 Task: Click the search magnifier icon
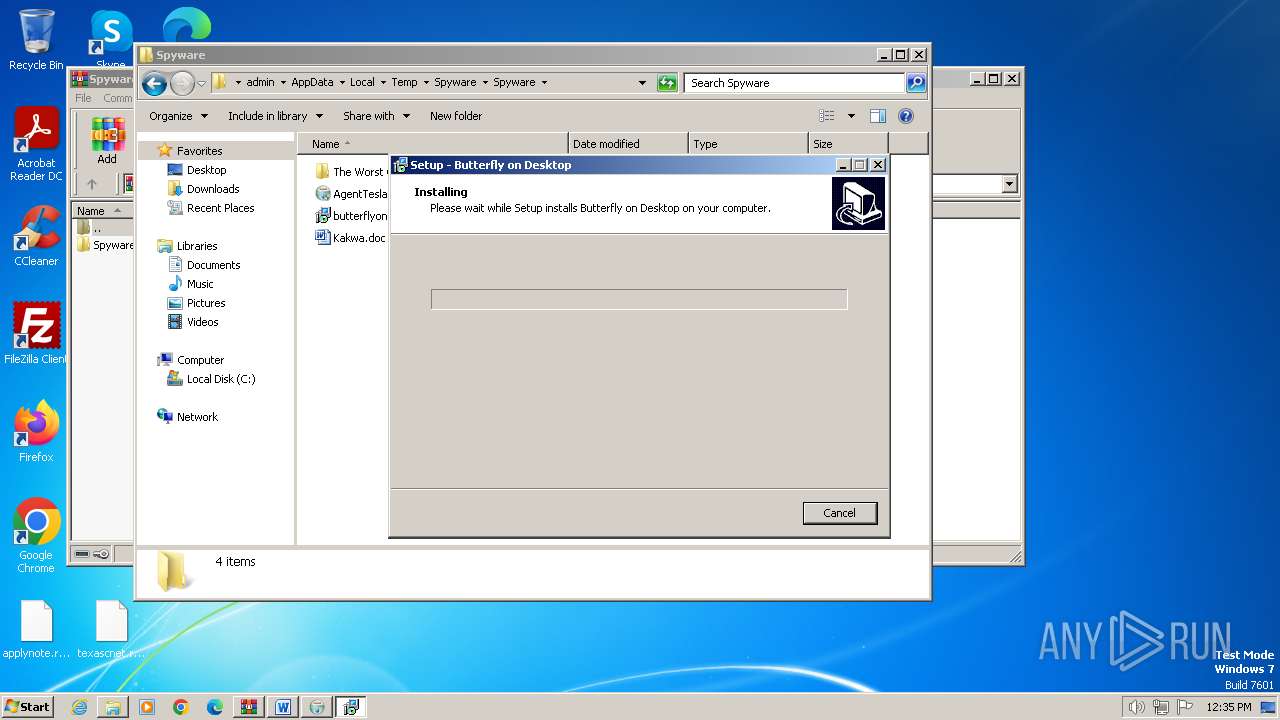tap(915, 83)
